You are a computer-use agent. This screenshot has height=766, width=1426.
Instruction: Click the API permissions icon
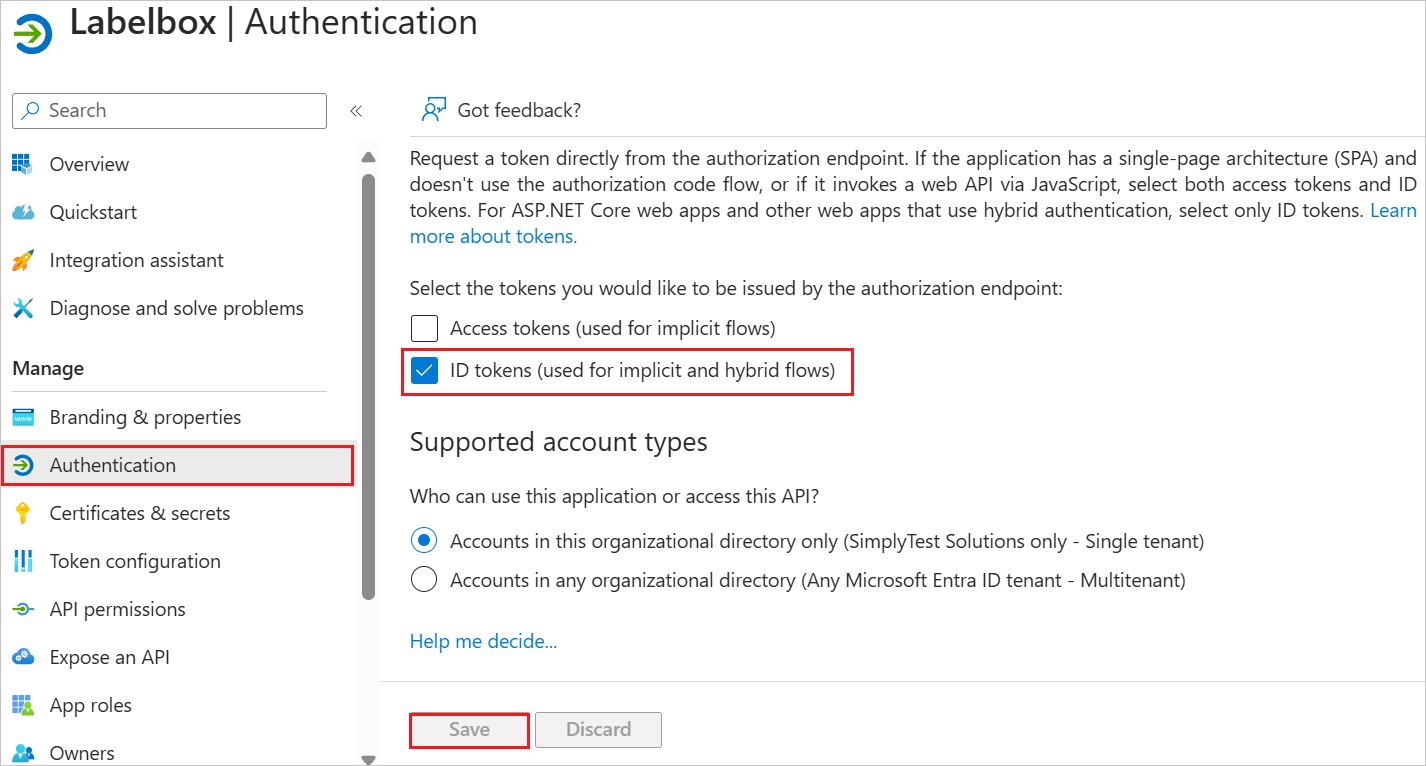coord(23,609)
